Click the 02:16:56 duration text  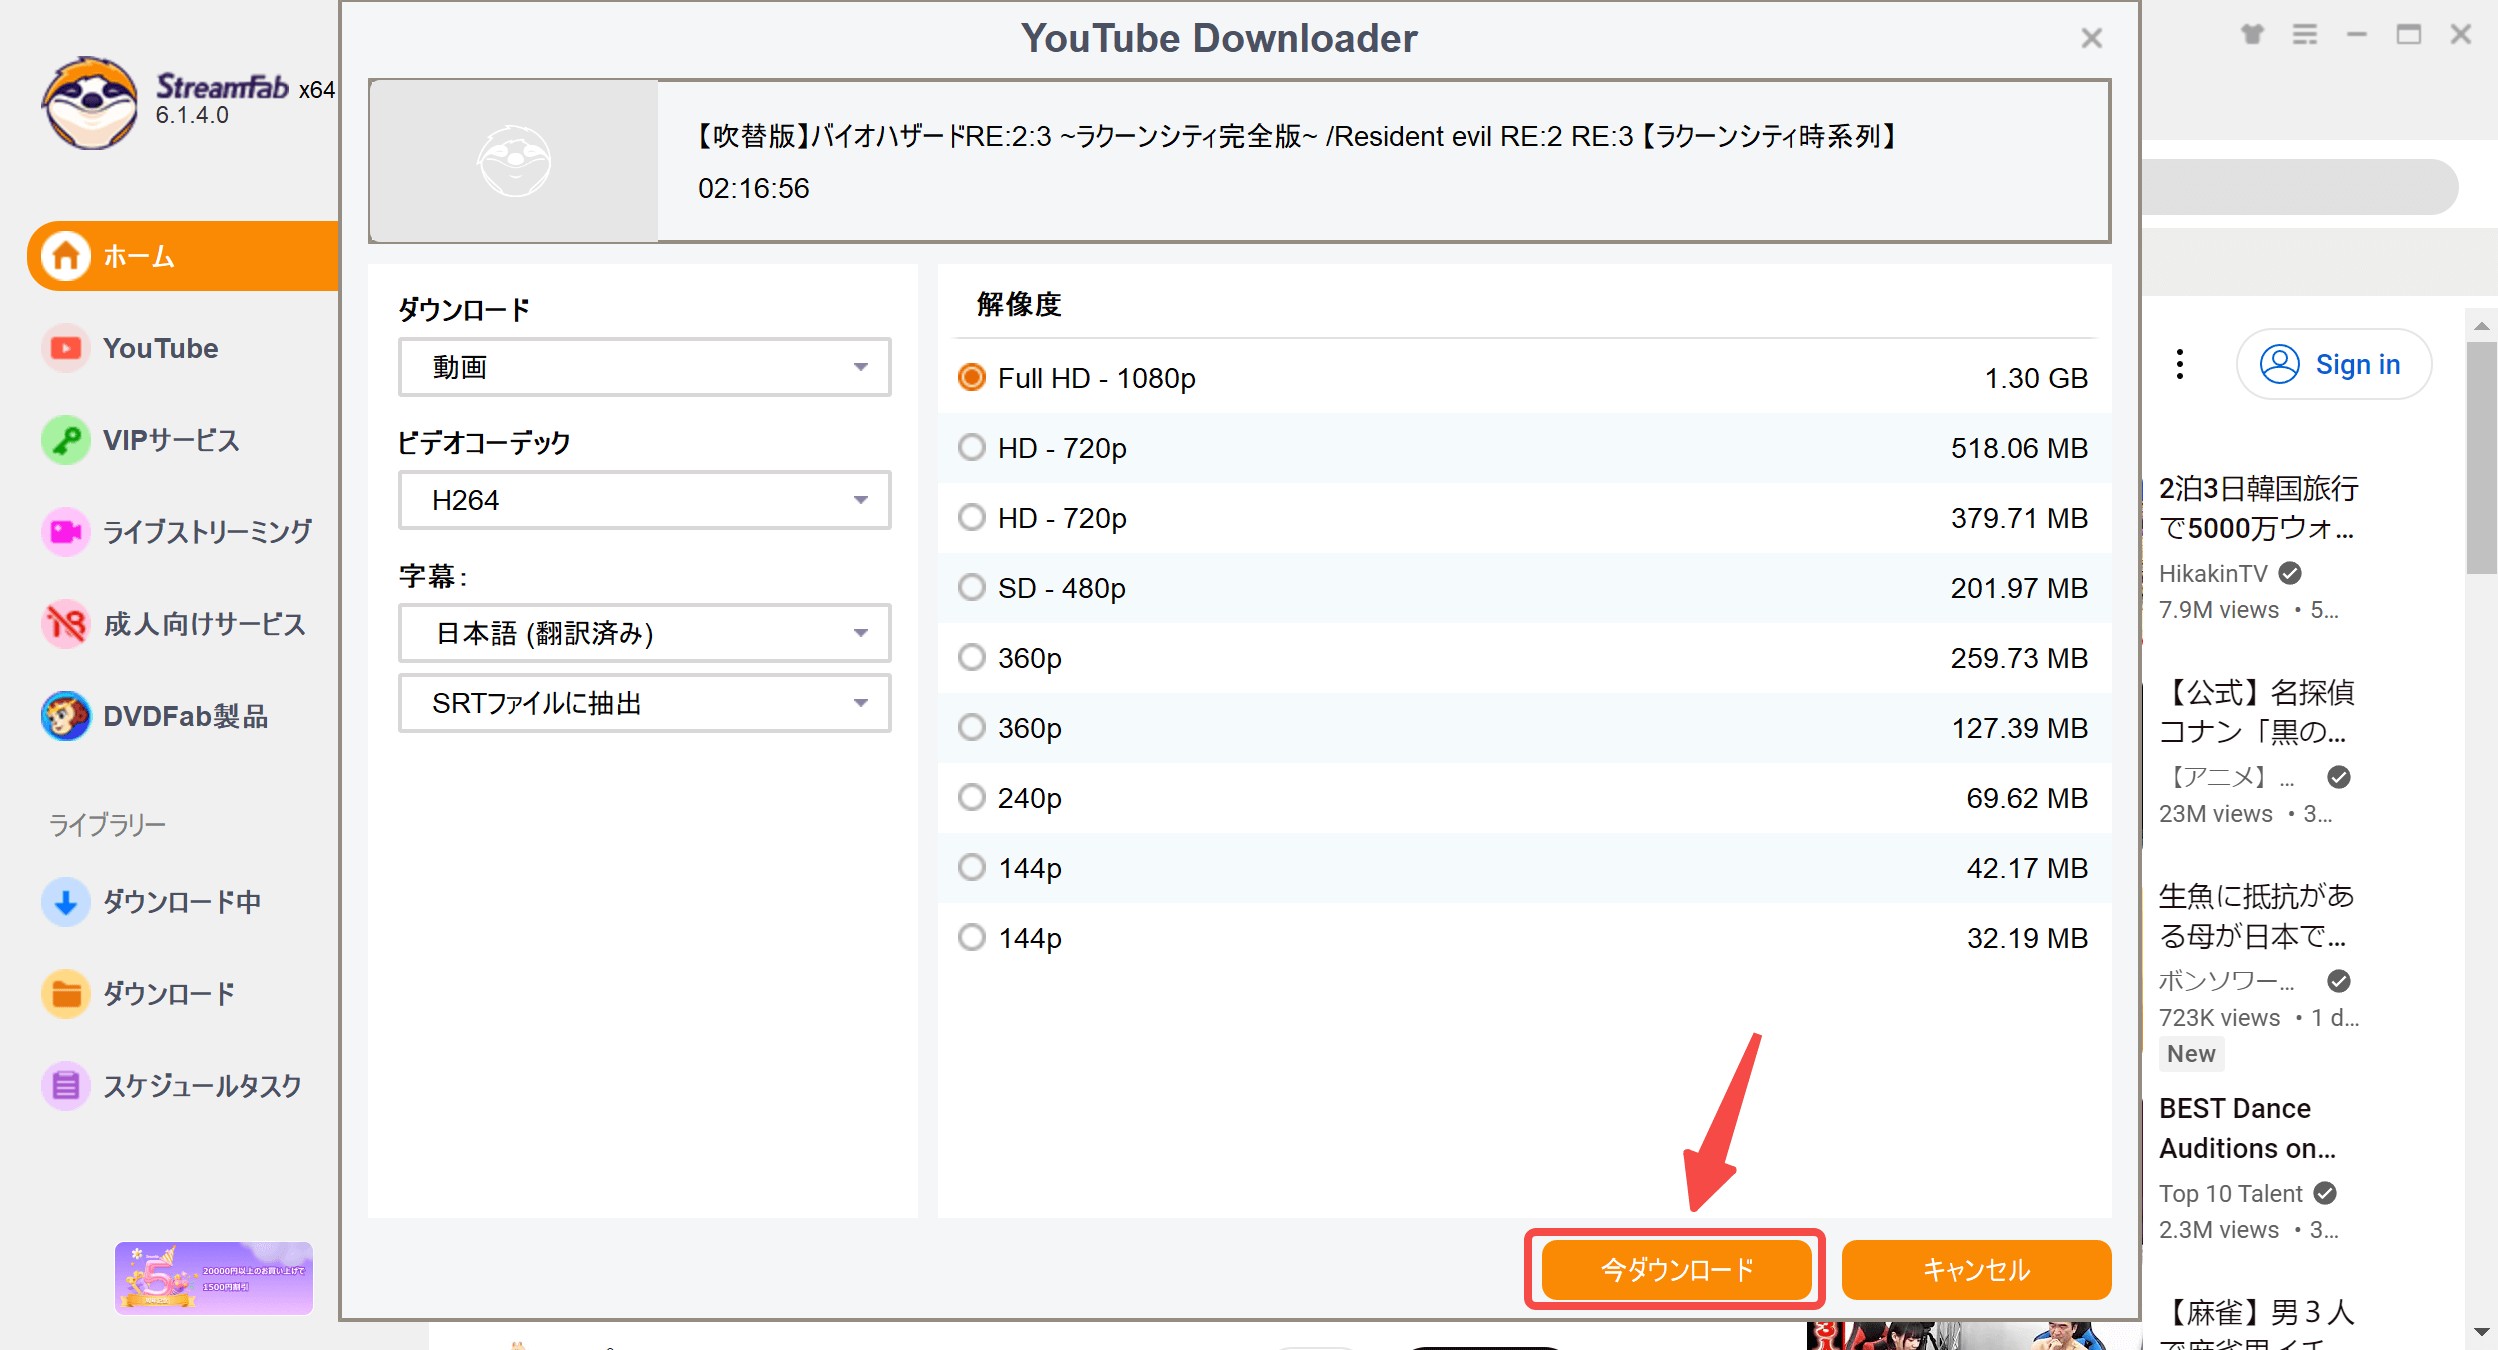tap(753, 188)
